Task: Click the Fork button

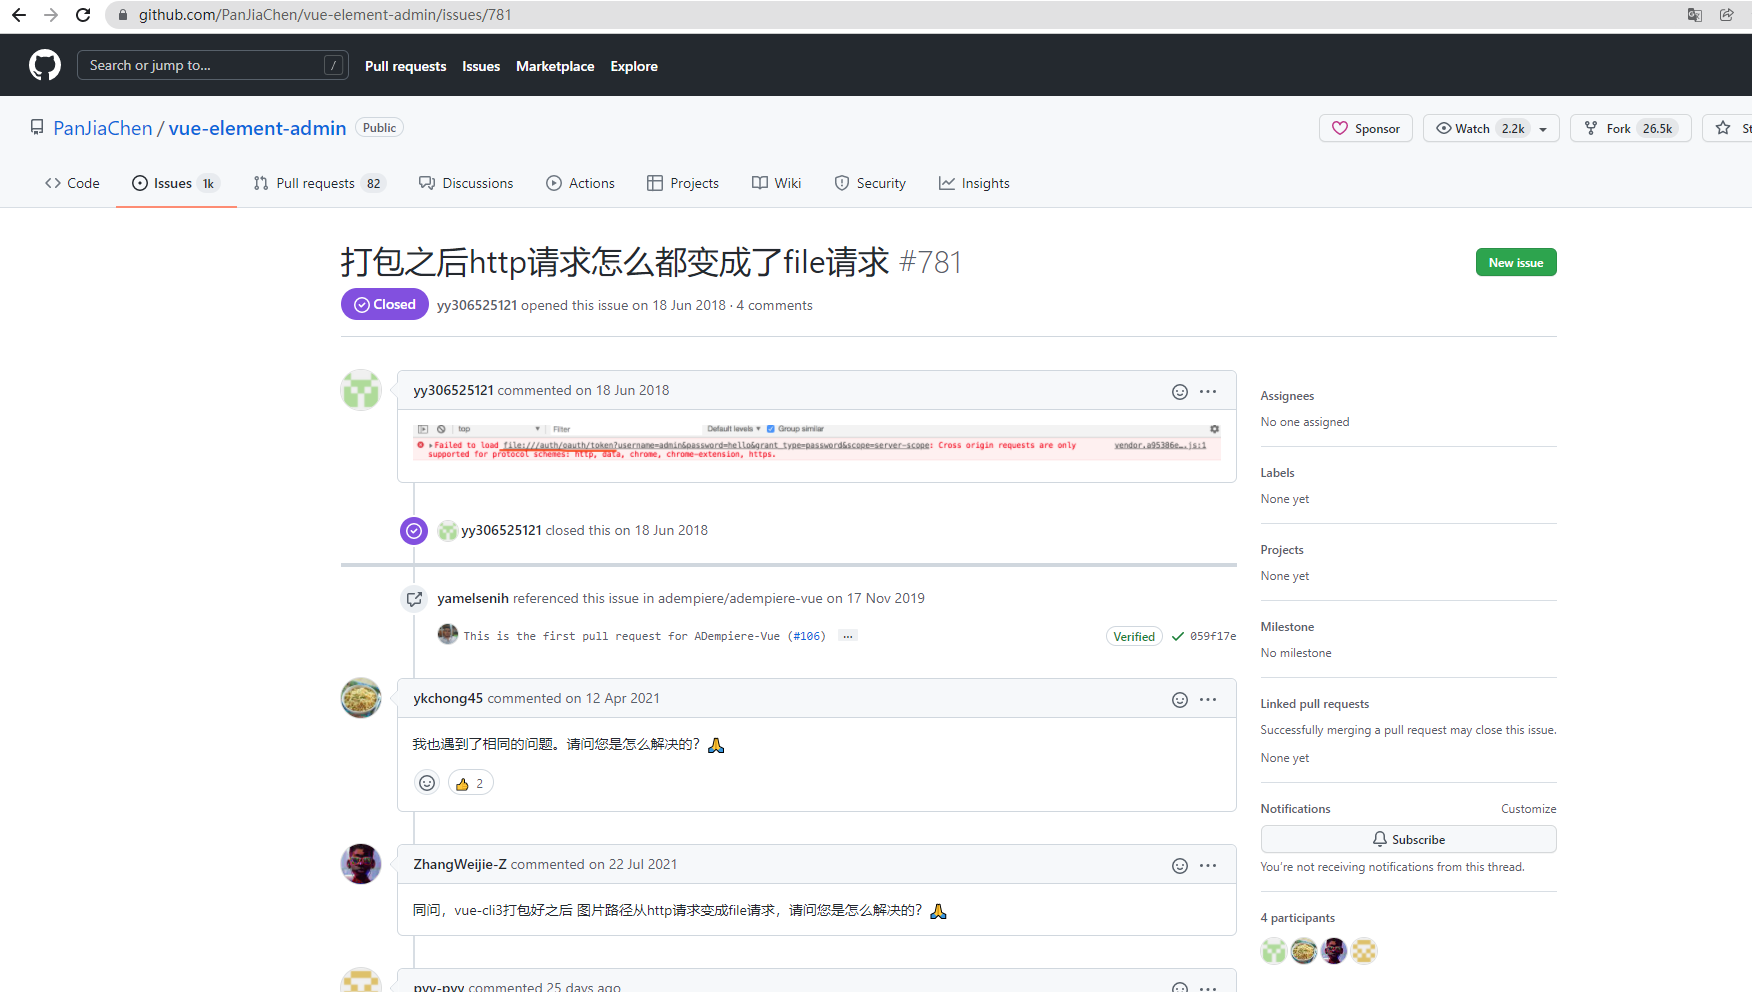Action: (1630, 128)
